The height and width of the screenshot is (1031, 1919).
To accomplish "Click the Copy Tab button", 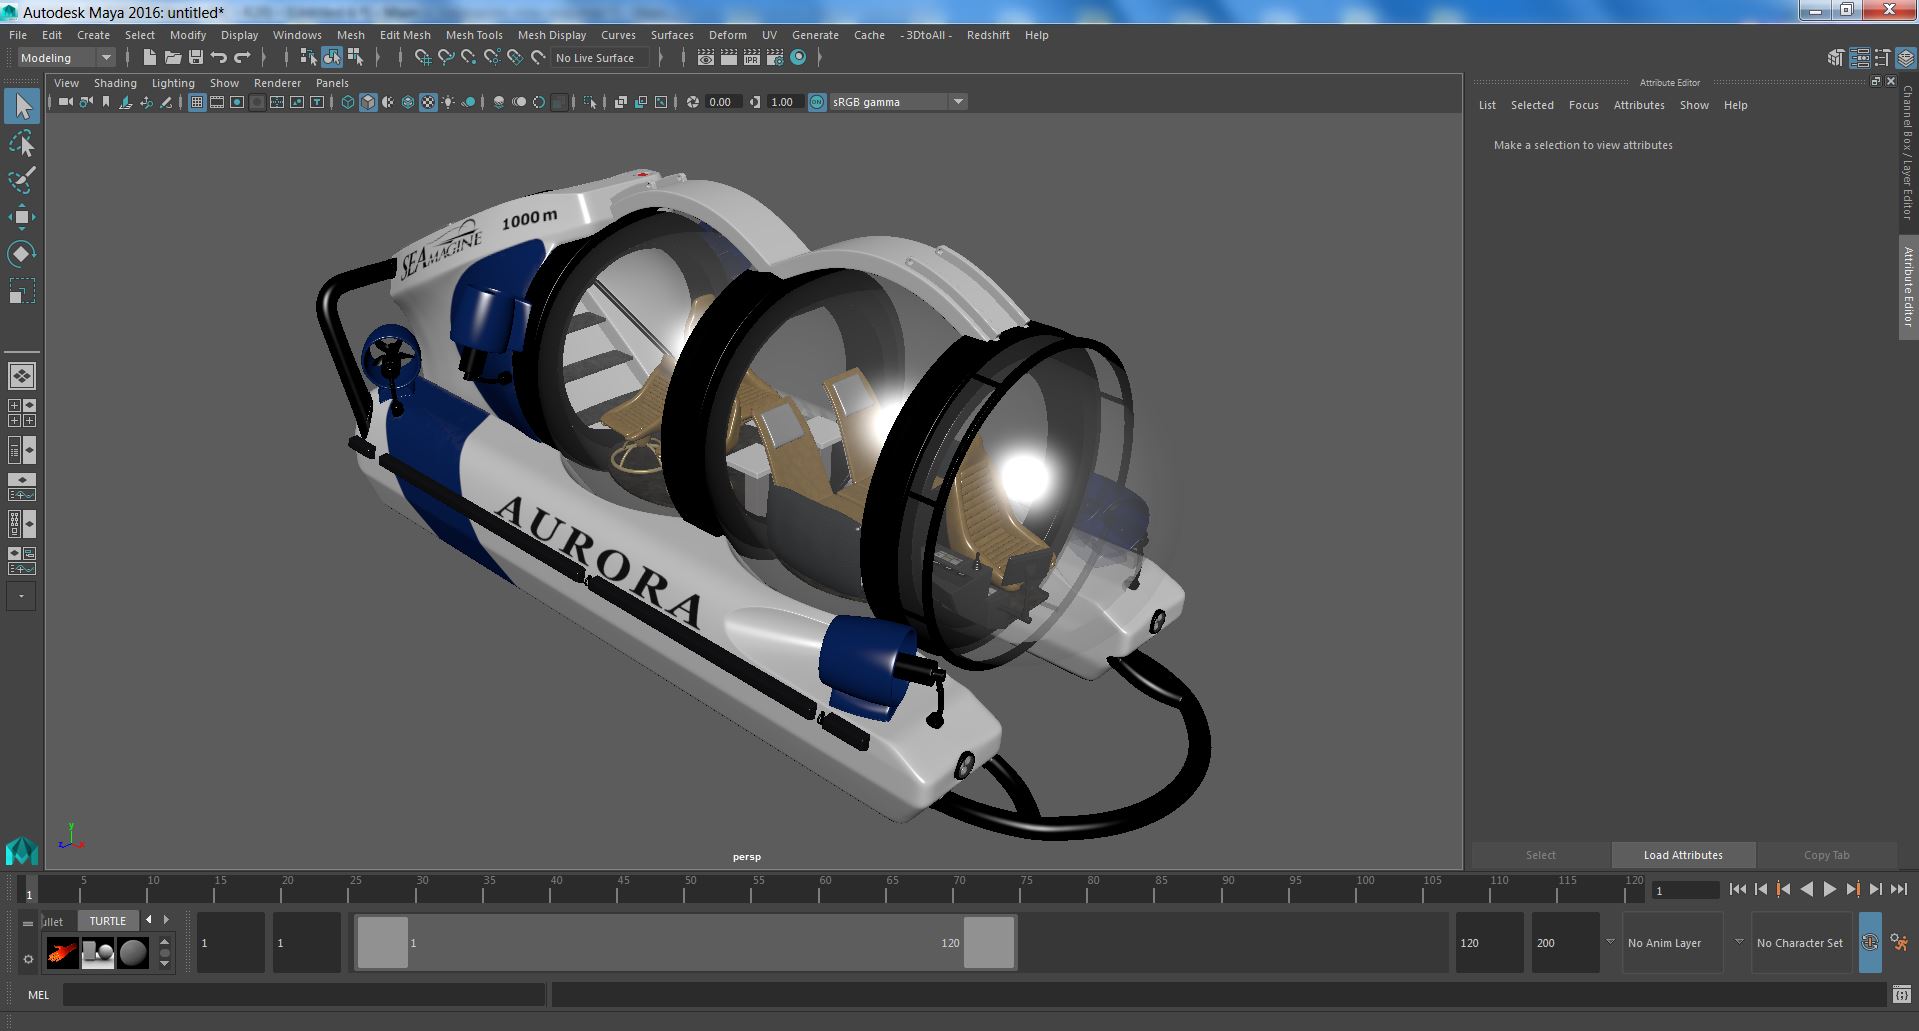I will pyautogui.click(x=1826, y=855).
